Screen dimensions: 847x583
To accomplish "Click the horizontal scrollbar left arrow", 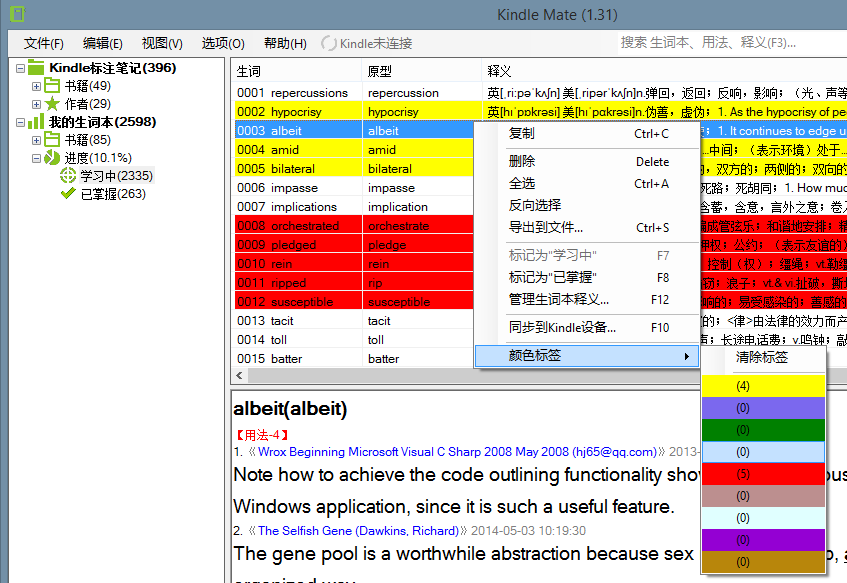I will coord(240,375).
